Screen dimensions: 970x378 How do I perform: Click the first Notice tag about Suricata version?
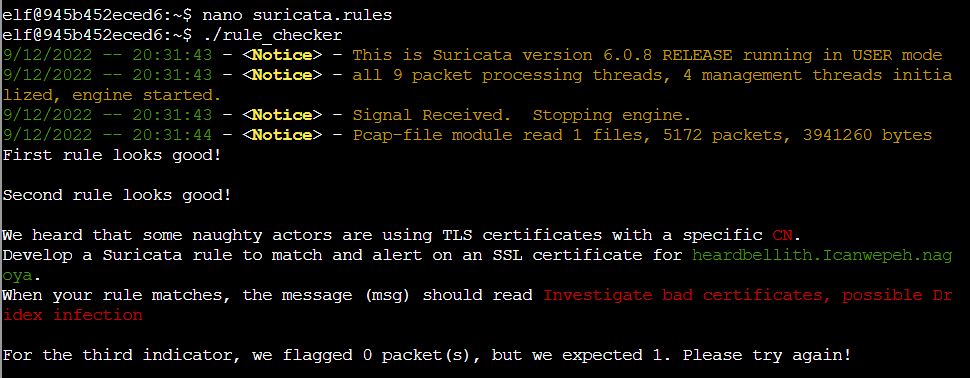click(x=282, y=55)
